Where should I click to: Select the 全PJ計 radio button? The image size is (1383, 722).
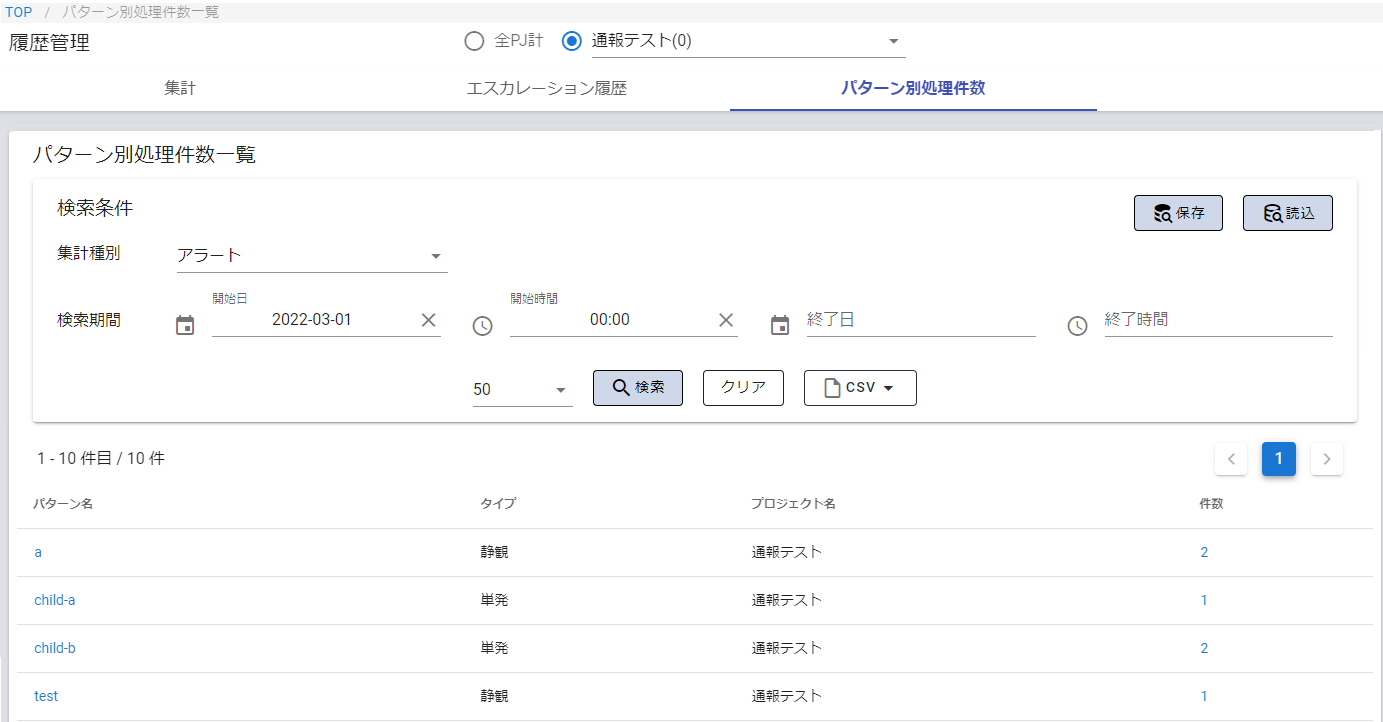(474, 41)
